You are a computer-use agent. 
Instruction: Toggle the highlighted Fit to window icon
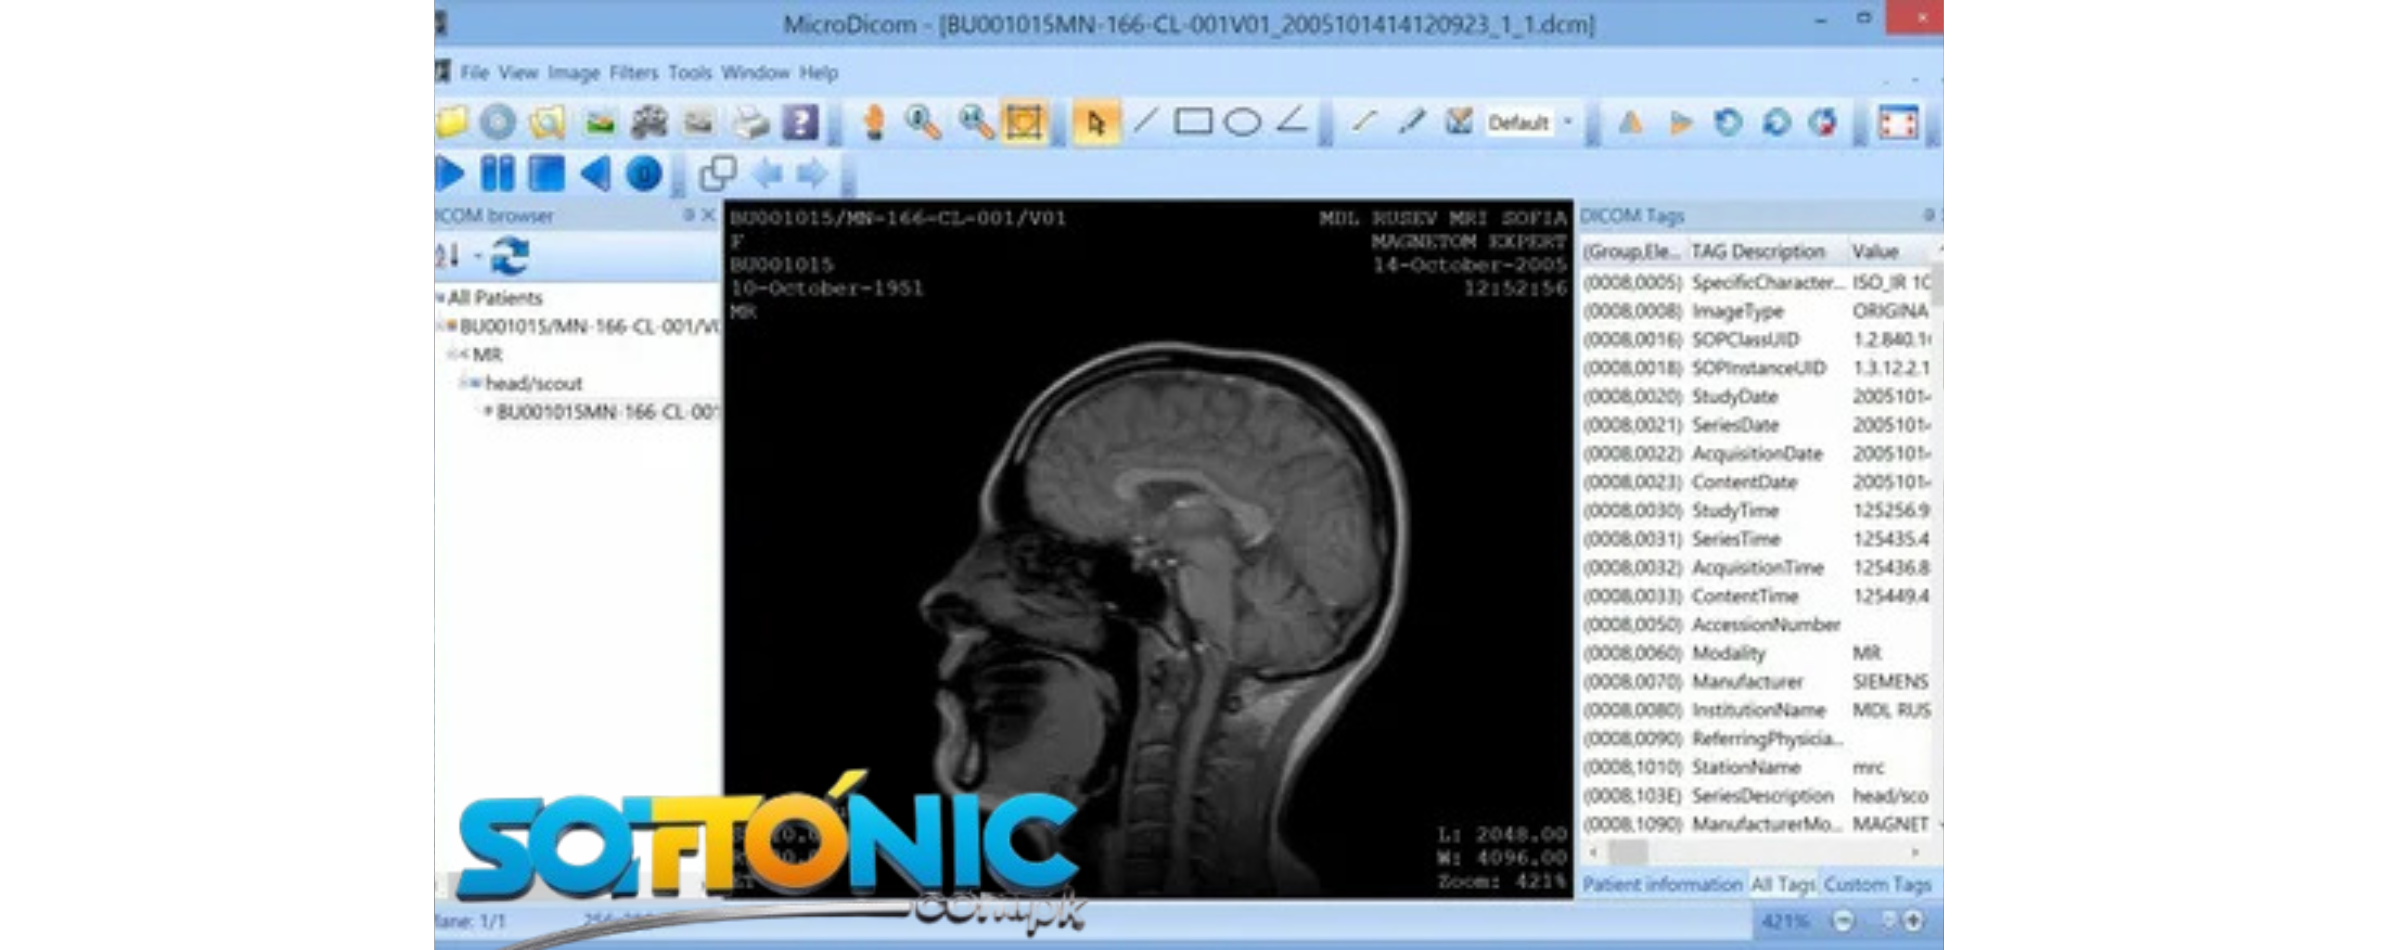[1024, 123]
